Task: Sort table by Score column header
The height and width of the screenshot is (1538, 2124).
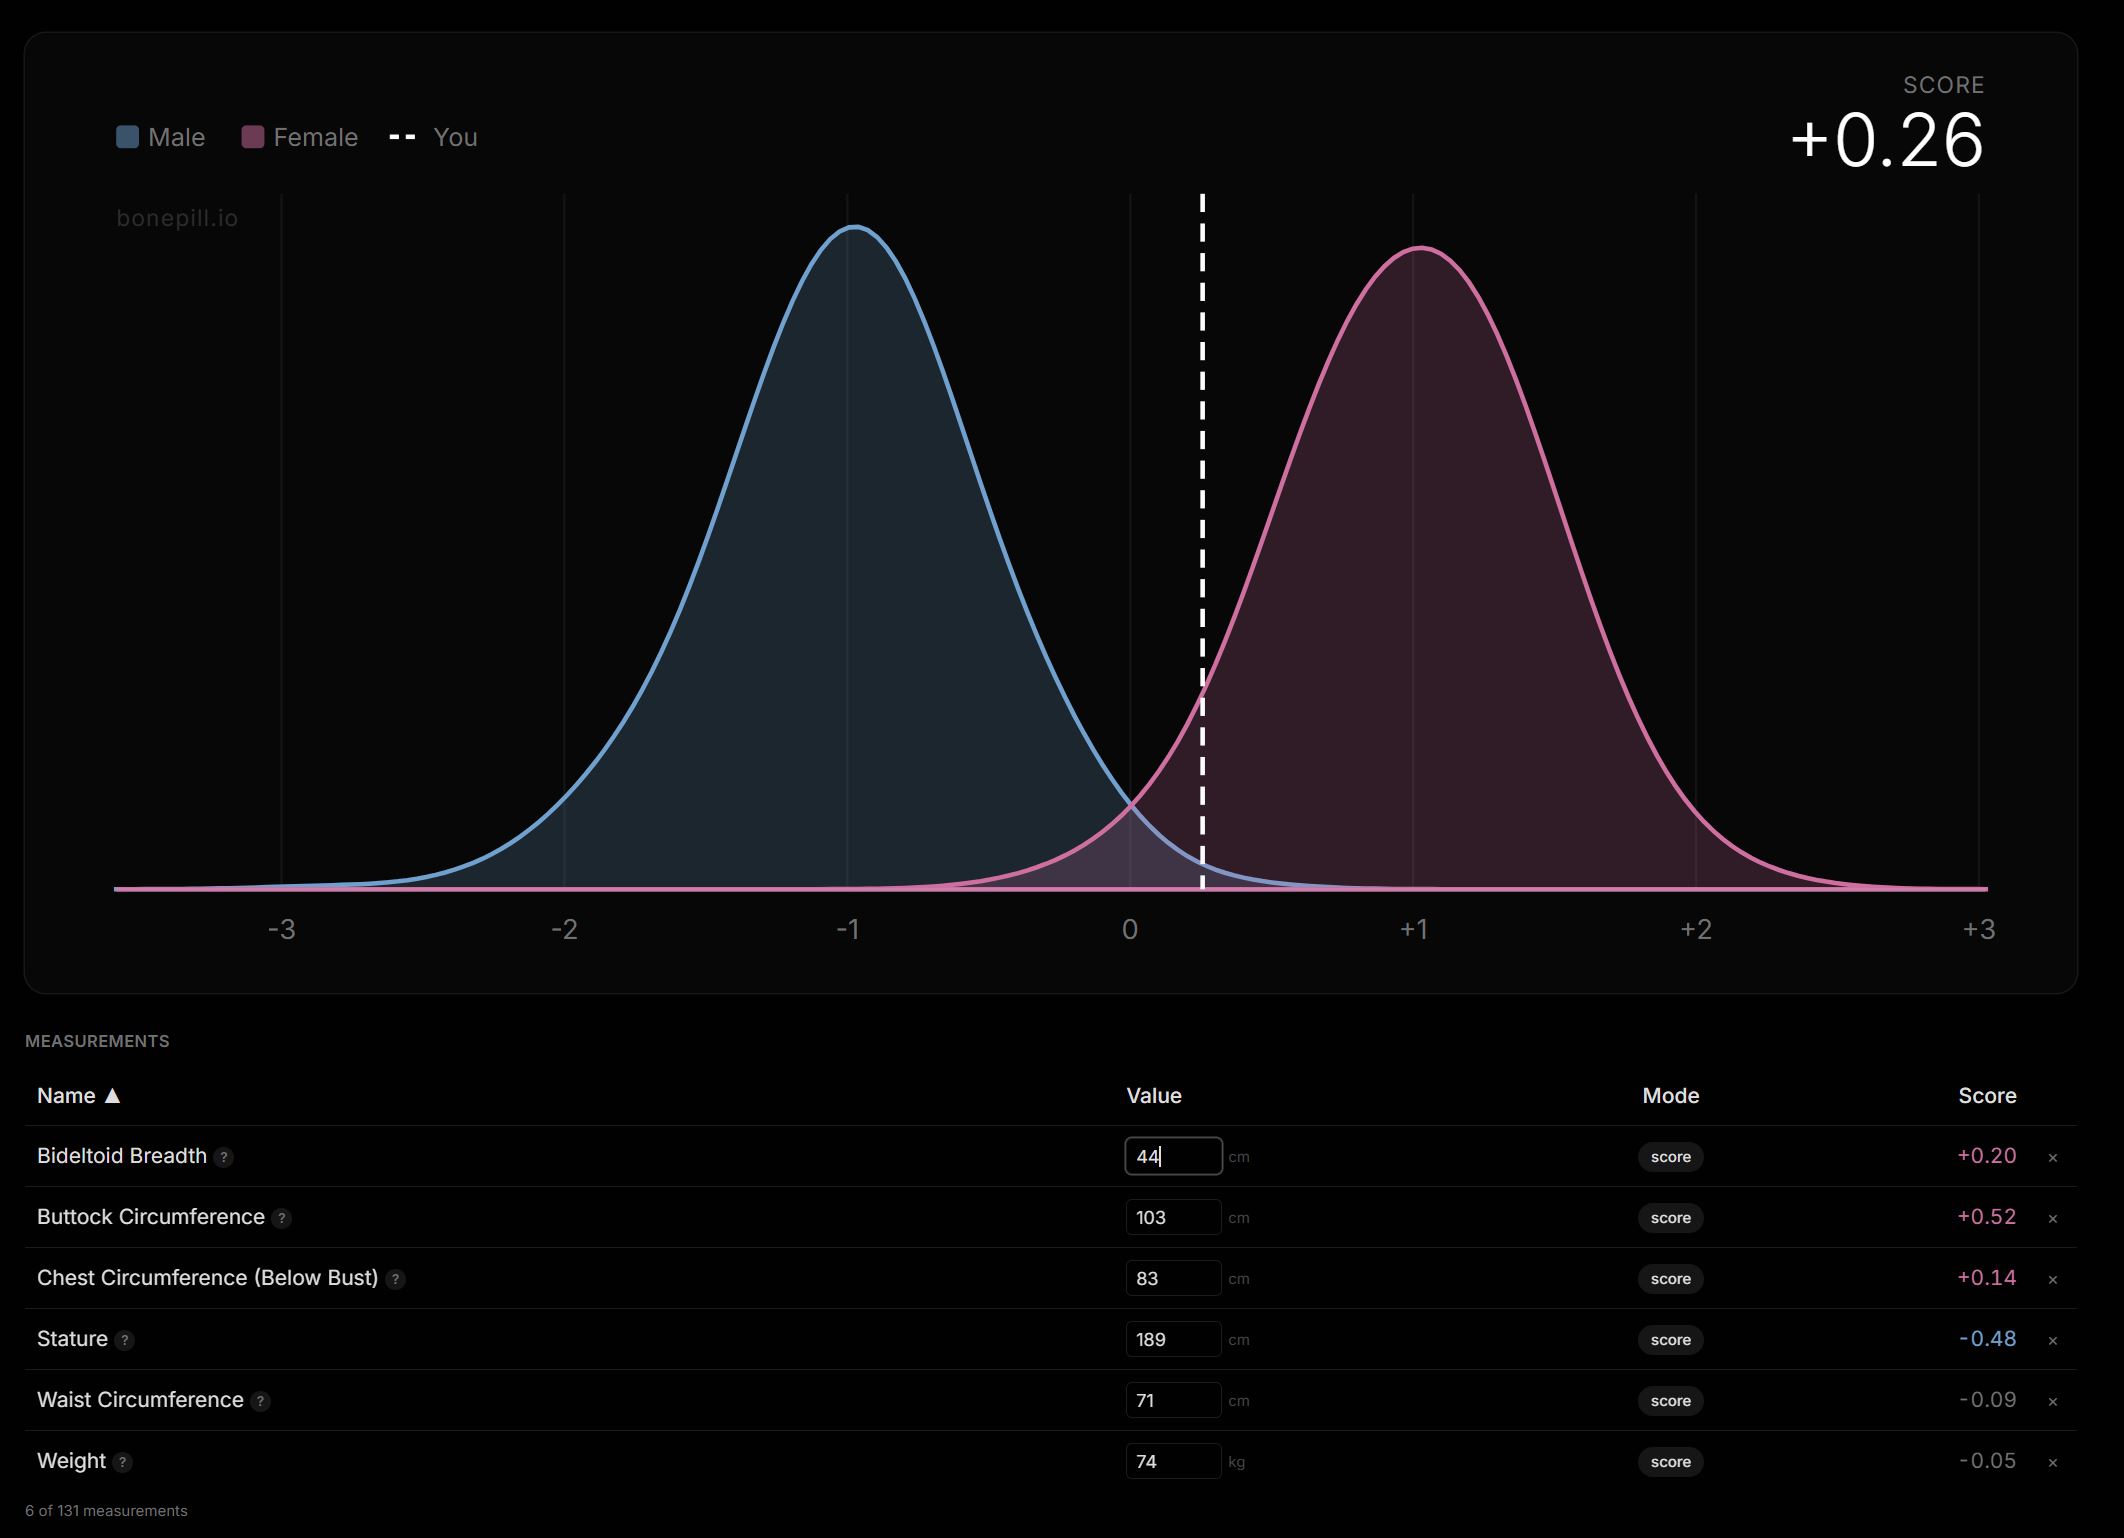Action: click(1986, 1096)
